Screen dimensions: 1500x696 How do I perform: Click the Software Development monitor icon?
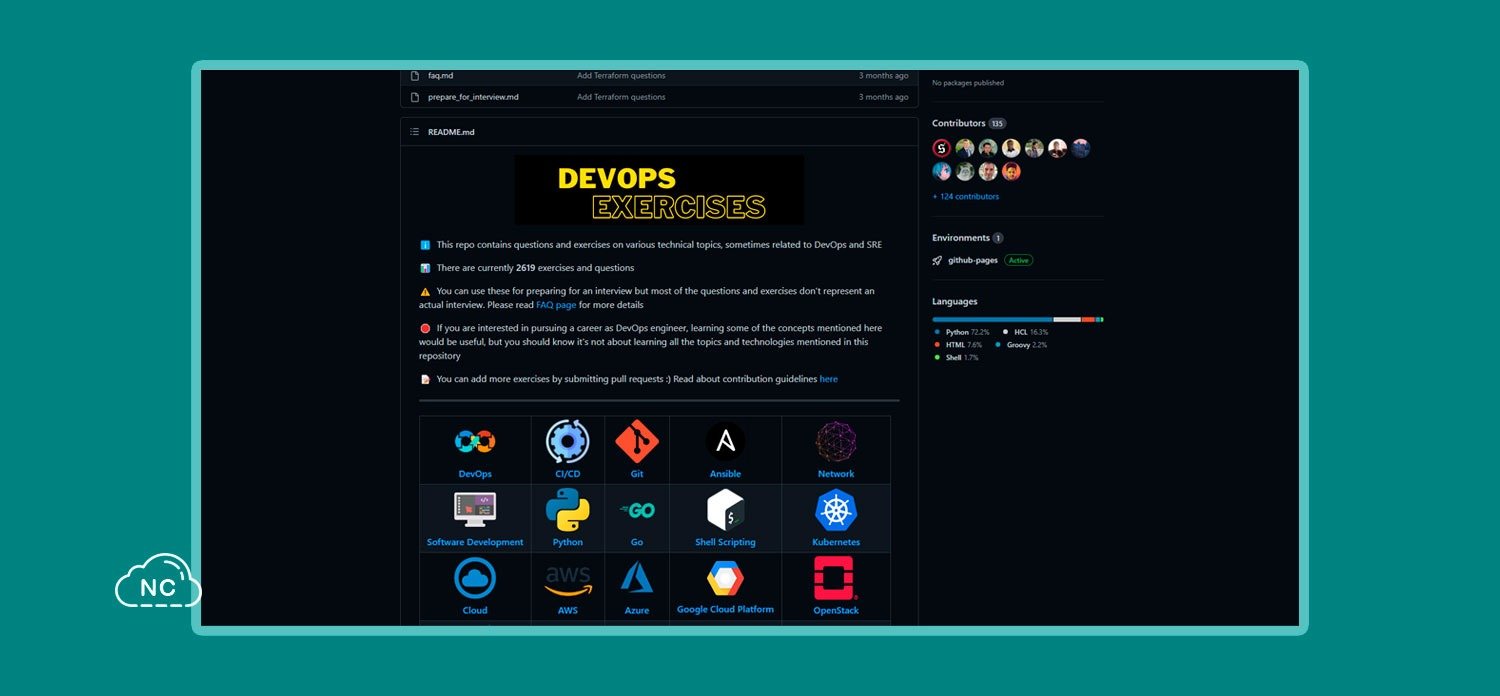[475, 509]
